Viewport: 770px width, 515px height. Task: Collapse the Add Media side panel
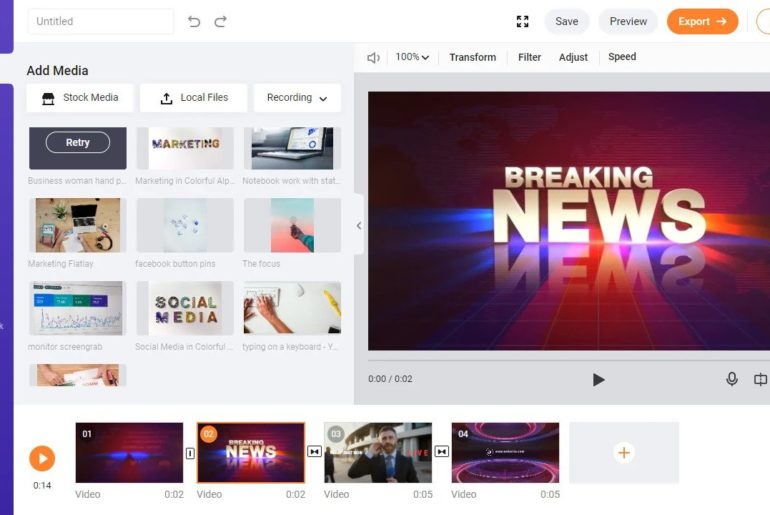[359, 226]
